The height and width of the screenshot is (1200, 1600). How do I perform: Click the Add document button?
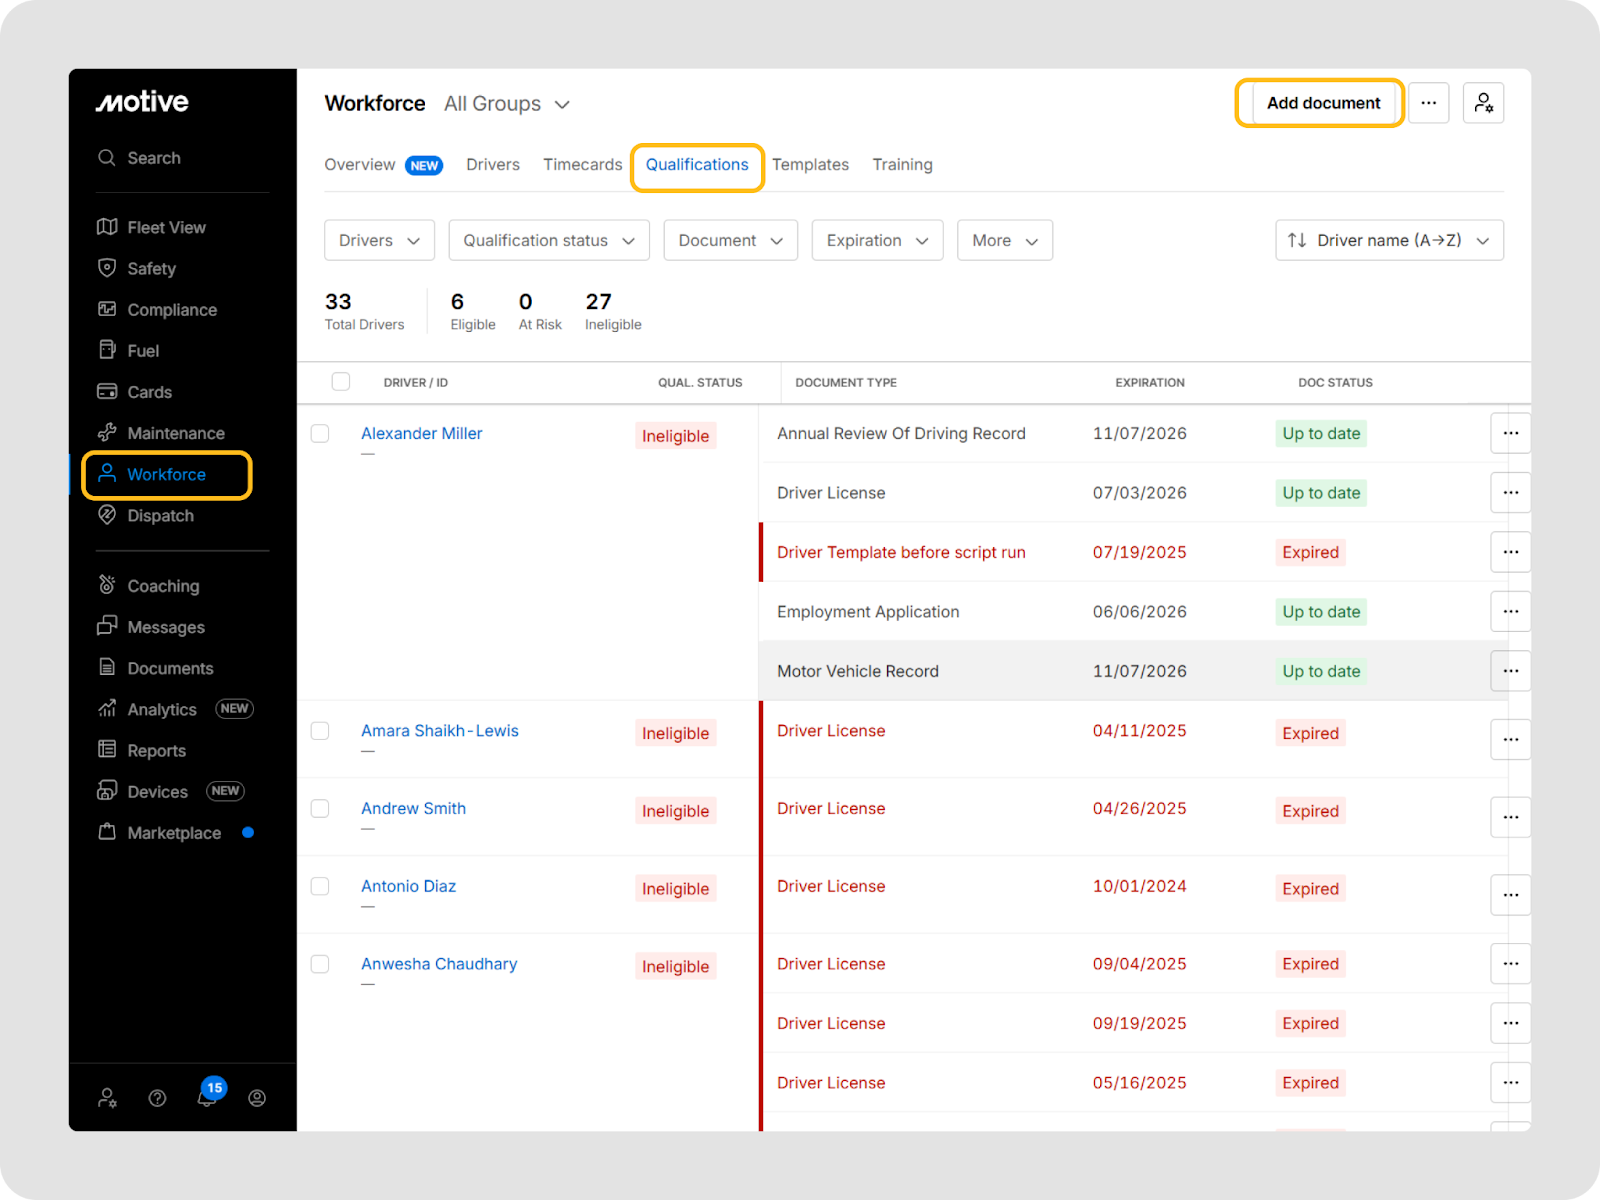tap(1322, 103)
